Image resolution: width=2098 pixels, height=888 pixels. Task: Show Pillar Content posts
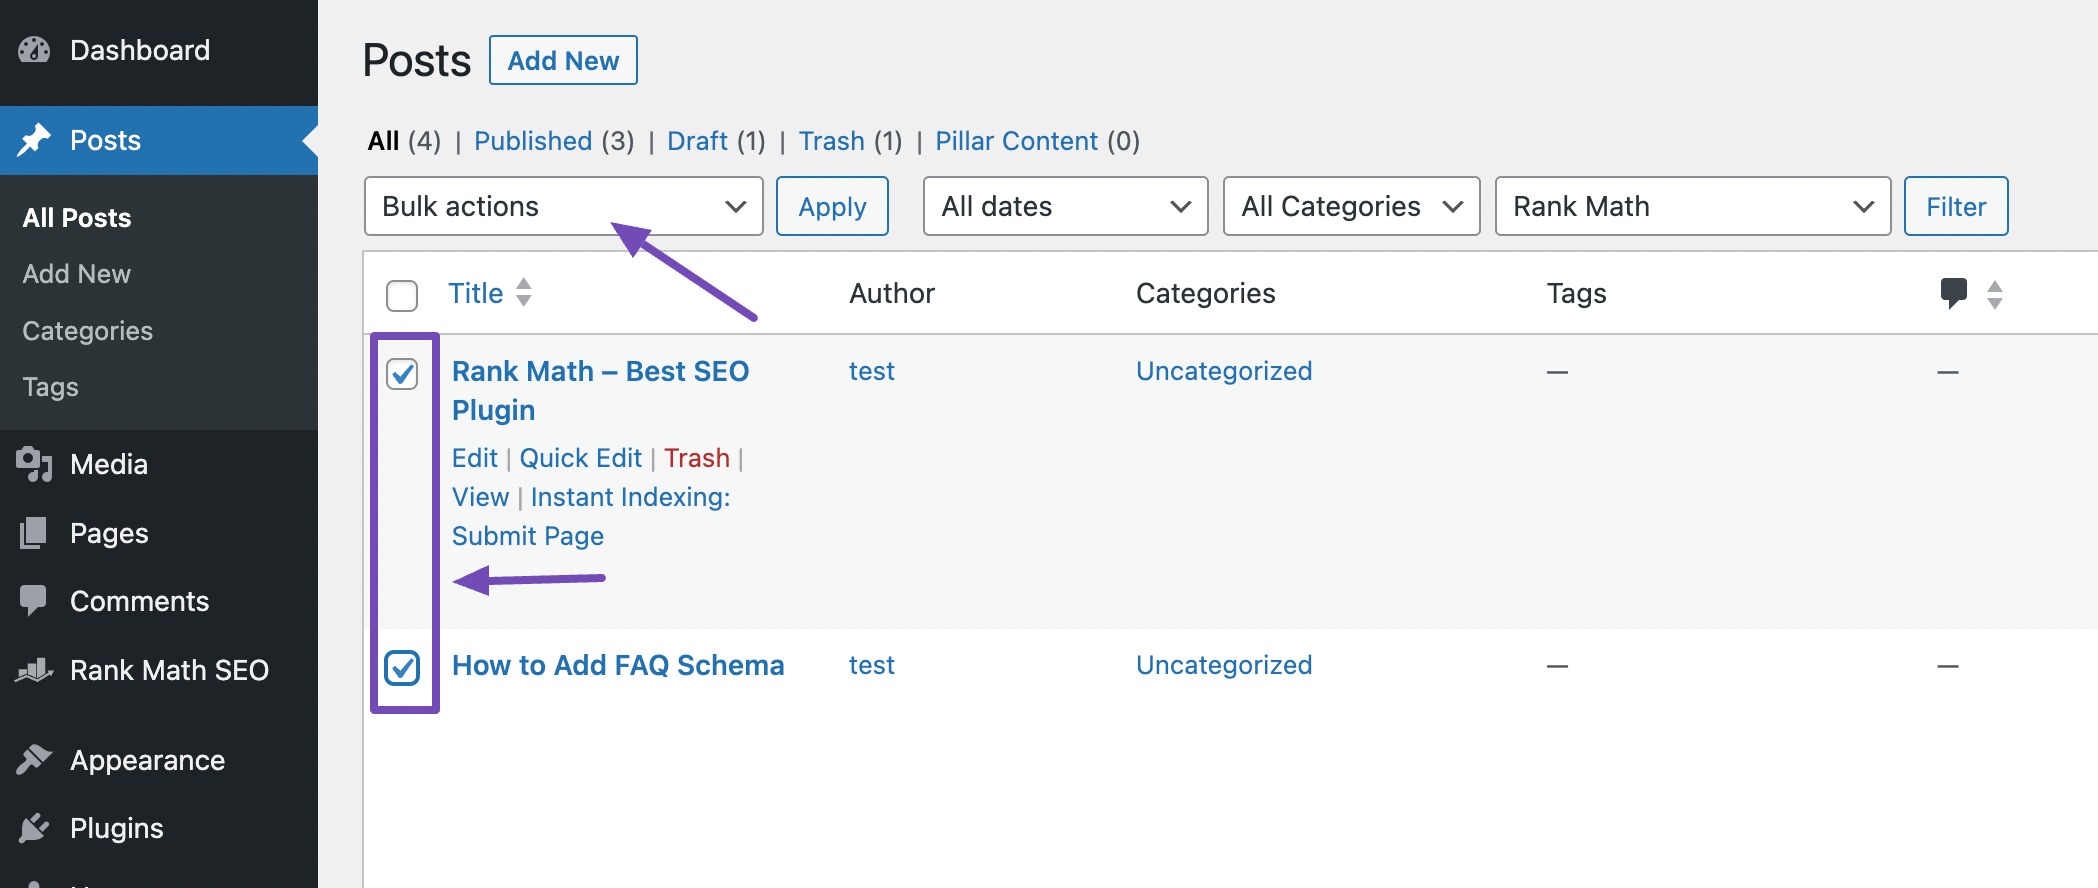click(x=1016, y=141)
